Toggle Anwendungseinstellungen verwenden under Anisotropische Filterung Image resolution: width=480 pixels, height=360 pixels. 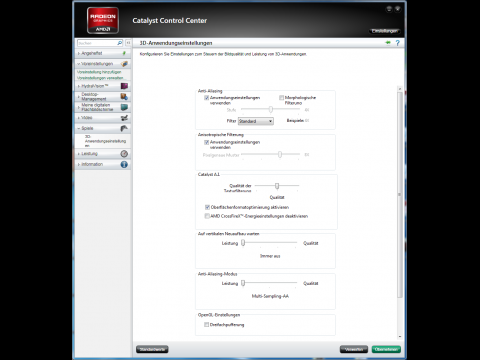click(x=207, y=142)
